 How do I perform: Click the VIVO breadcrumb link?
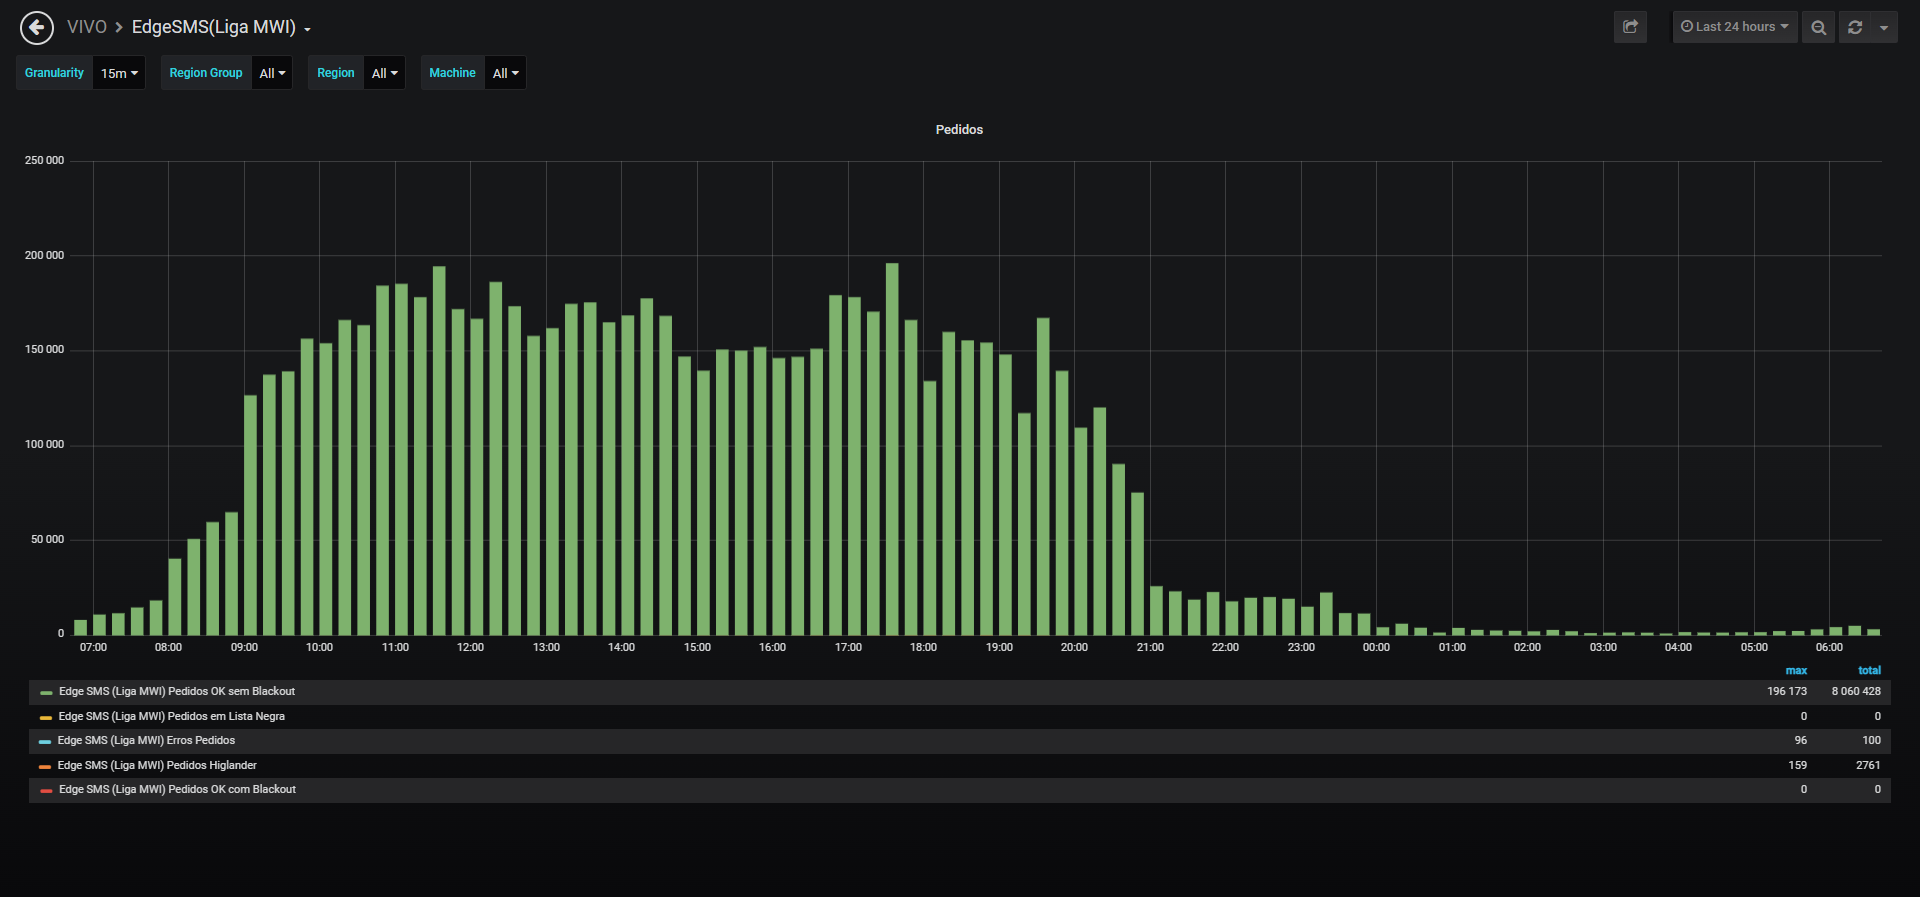point(86,27)
